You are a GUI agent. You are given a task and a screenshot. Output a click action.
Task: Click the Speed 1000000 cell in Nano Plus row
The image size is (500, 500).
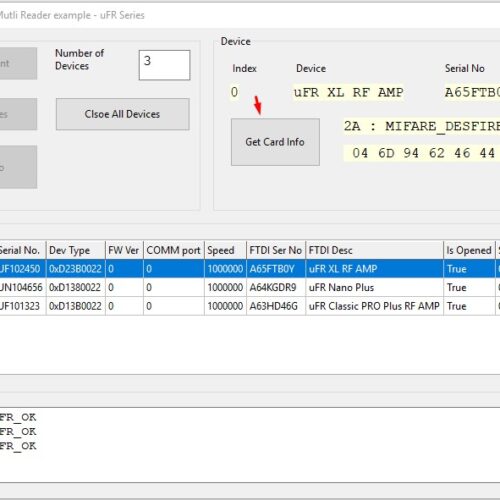pyautogui.click(x=225, y=287)
